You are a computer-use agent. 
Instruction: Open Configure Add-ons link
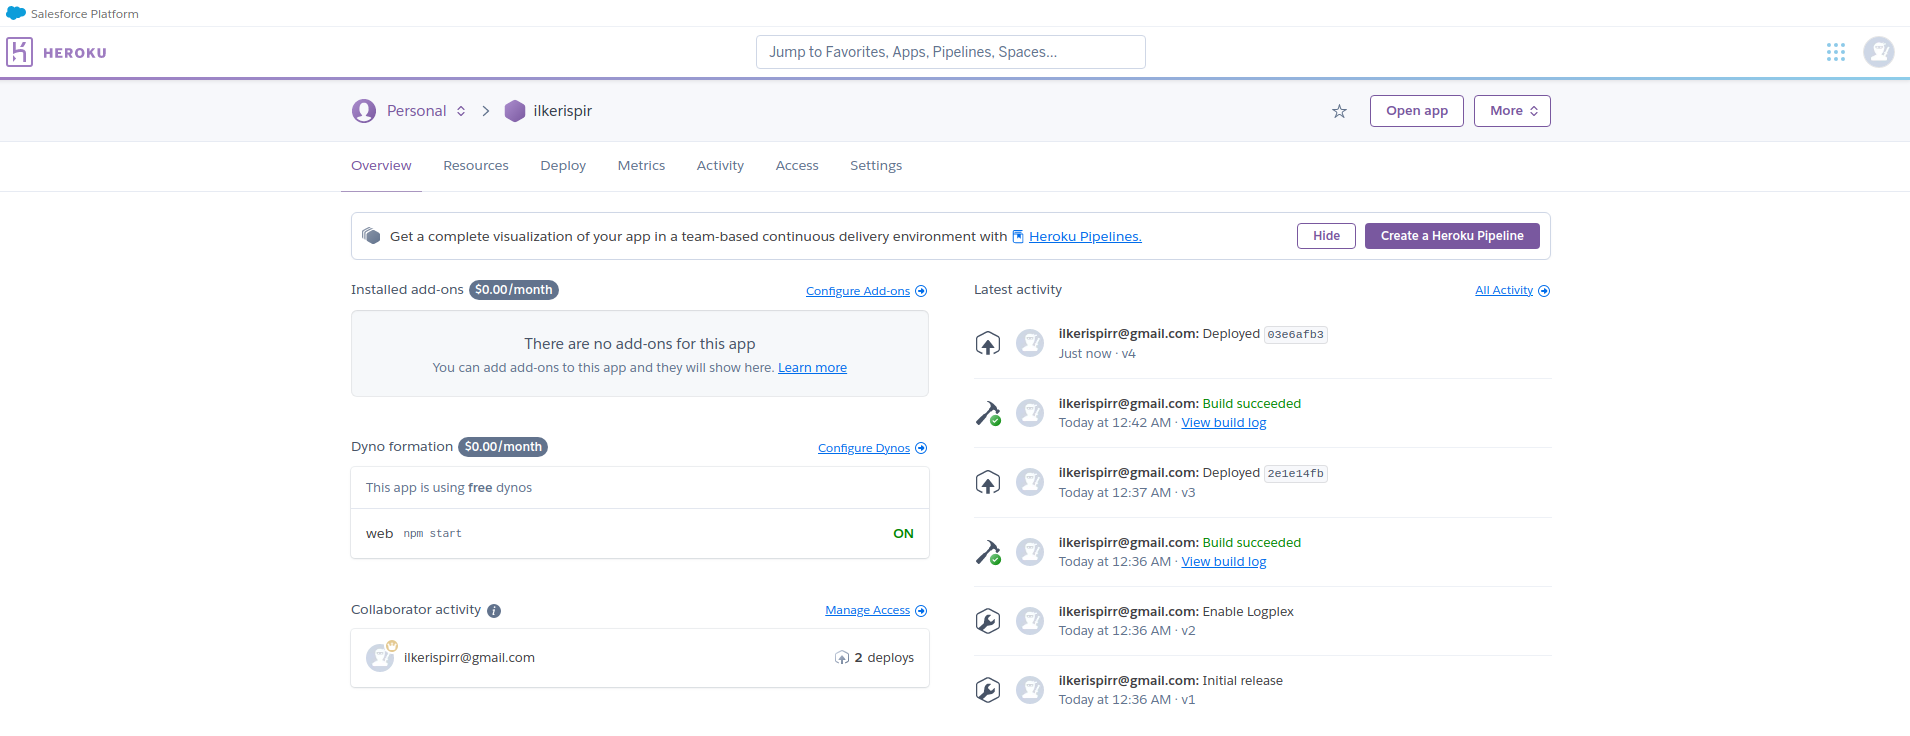click(858, 291)
